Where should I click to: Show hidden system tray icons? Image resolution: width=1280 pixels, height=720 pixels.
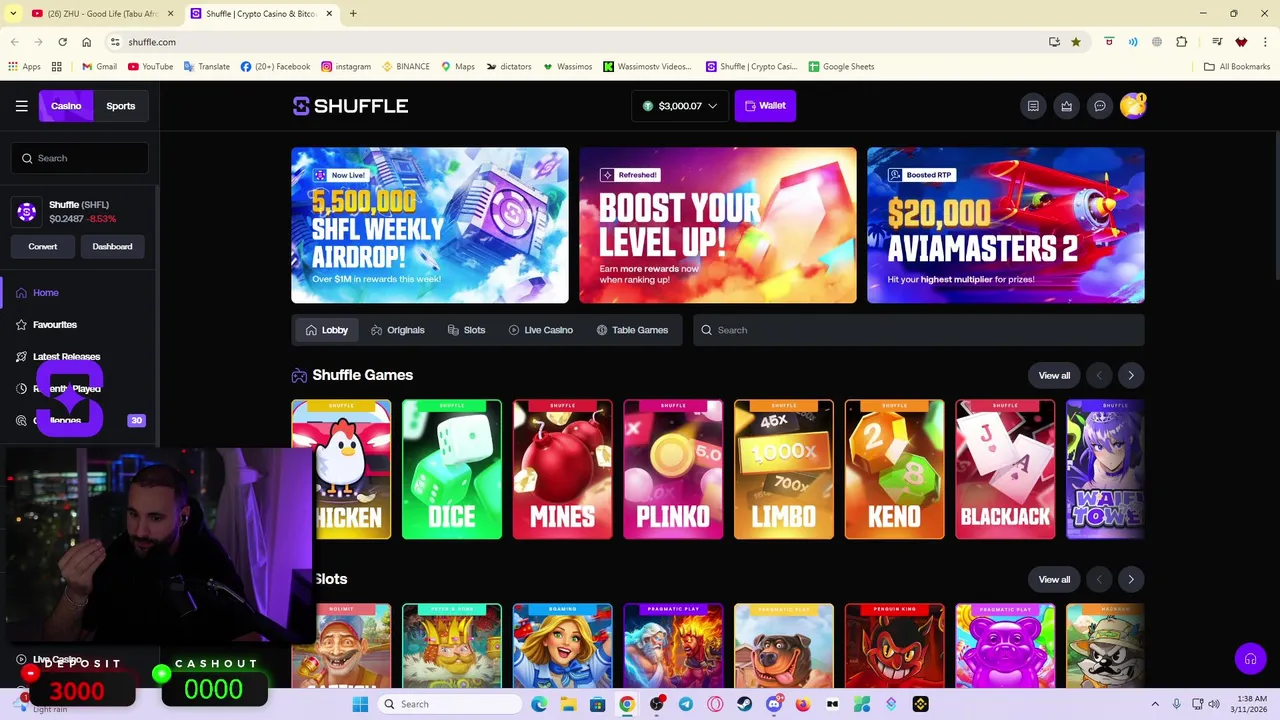pyautogui.click(x=1155, y=704)
